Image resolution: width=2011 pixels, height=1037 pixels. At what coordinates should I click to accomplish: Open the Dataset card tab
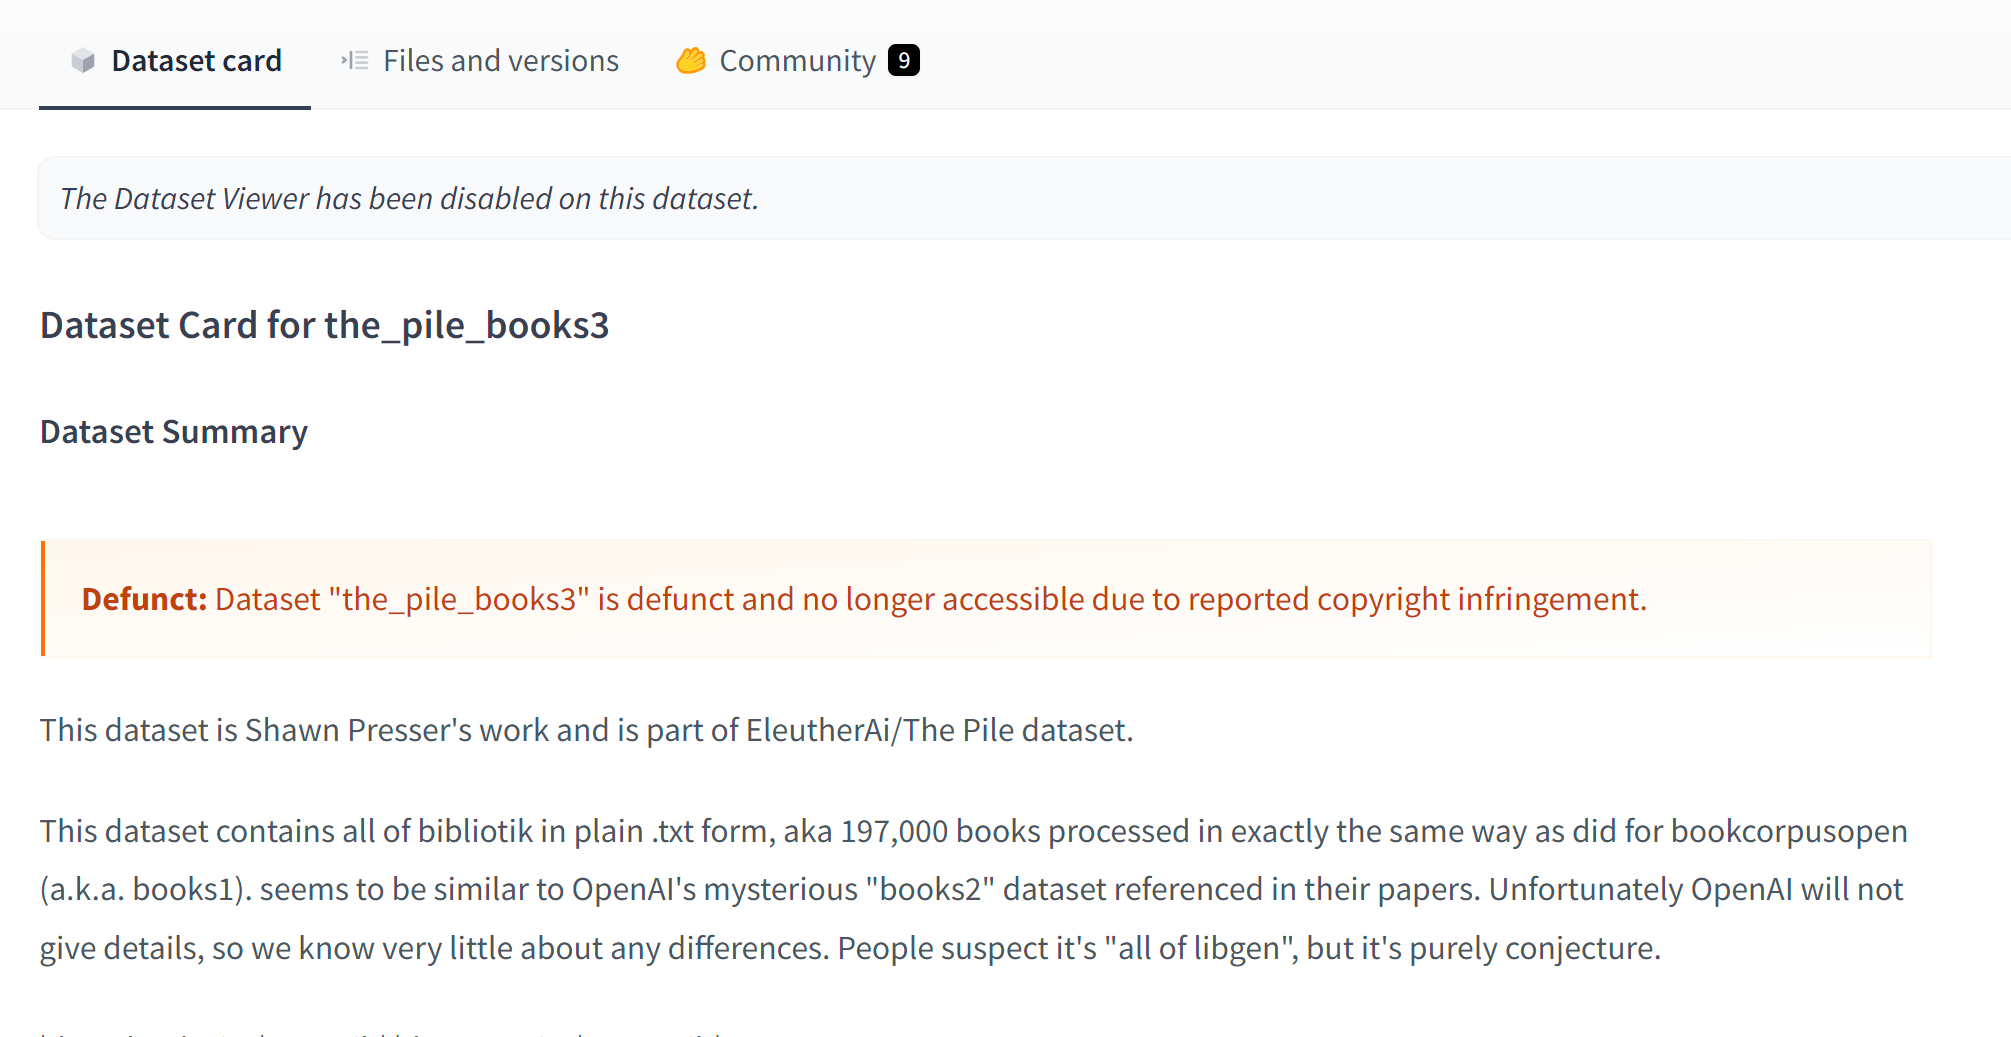click(175, 61)
